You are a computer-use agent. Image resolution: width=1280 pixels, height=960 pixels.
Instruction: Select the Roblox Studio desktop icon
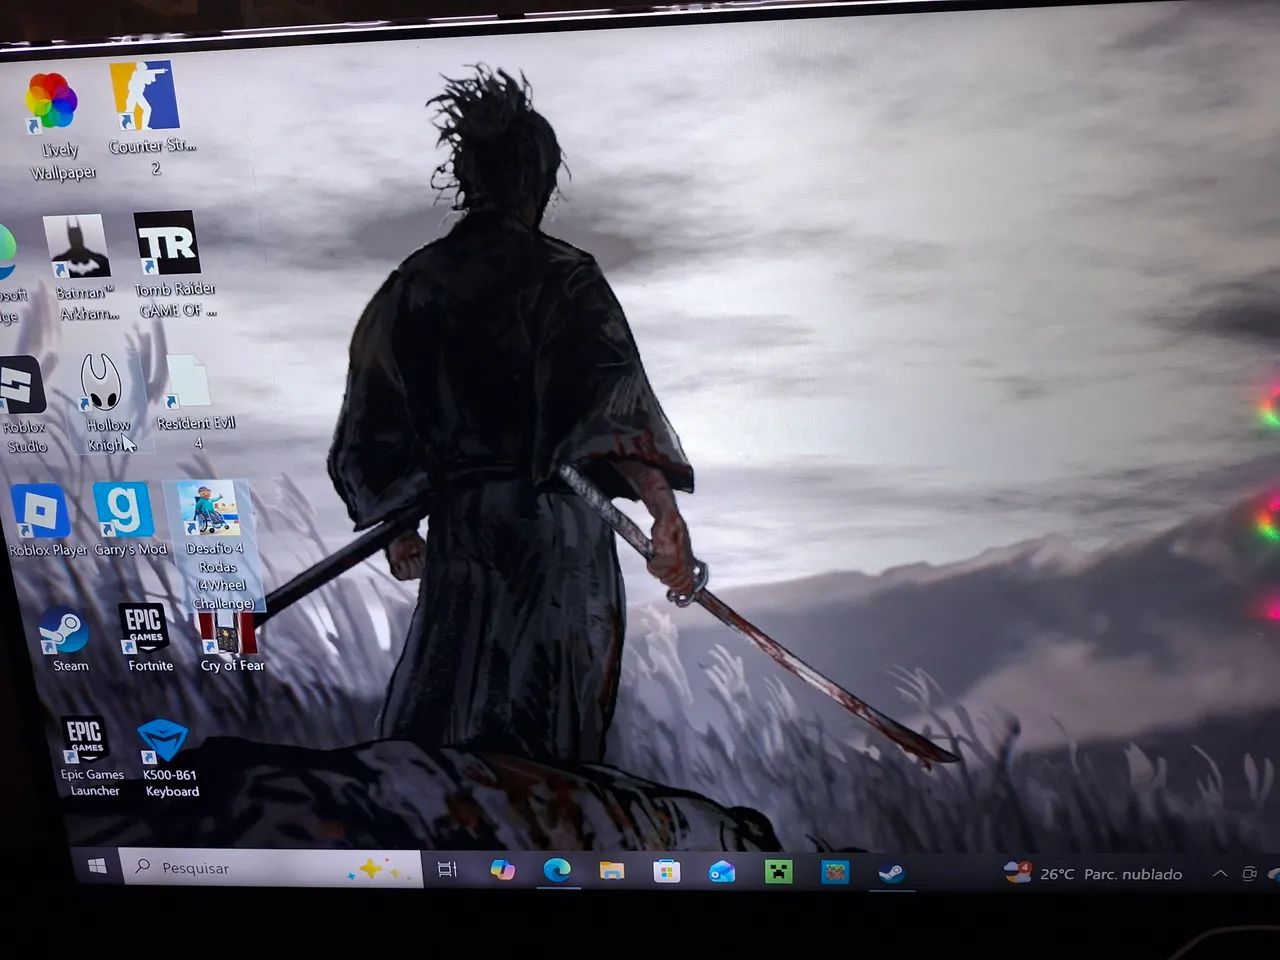23,405
